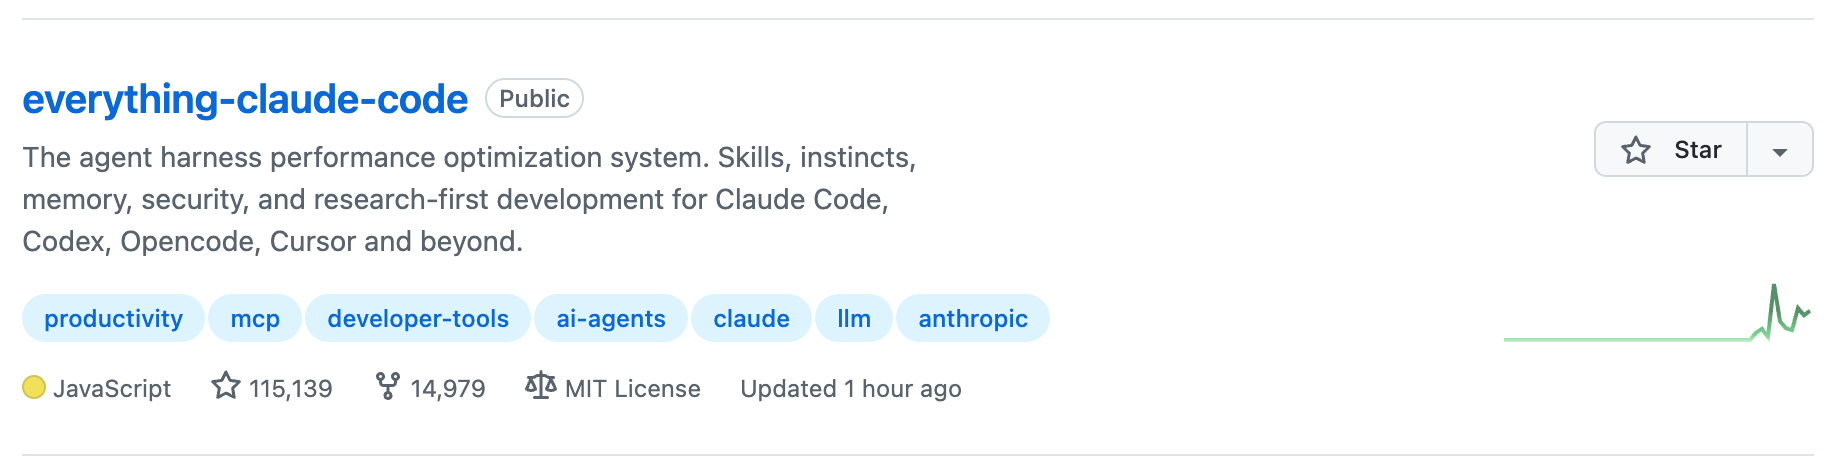Click the yellow JavaScript language color dot
Viewport: 1836px width, 476px height.
(x=34, y=388)
